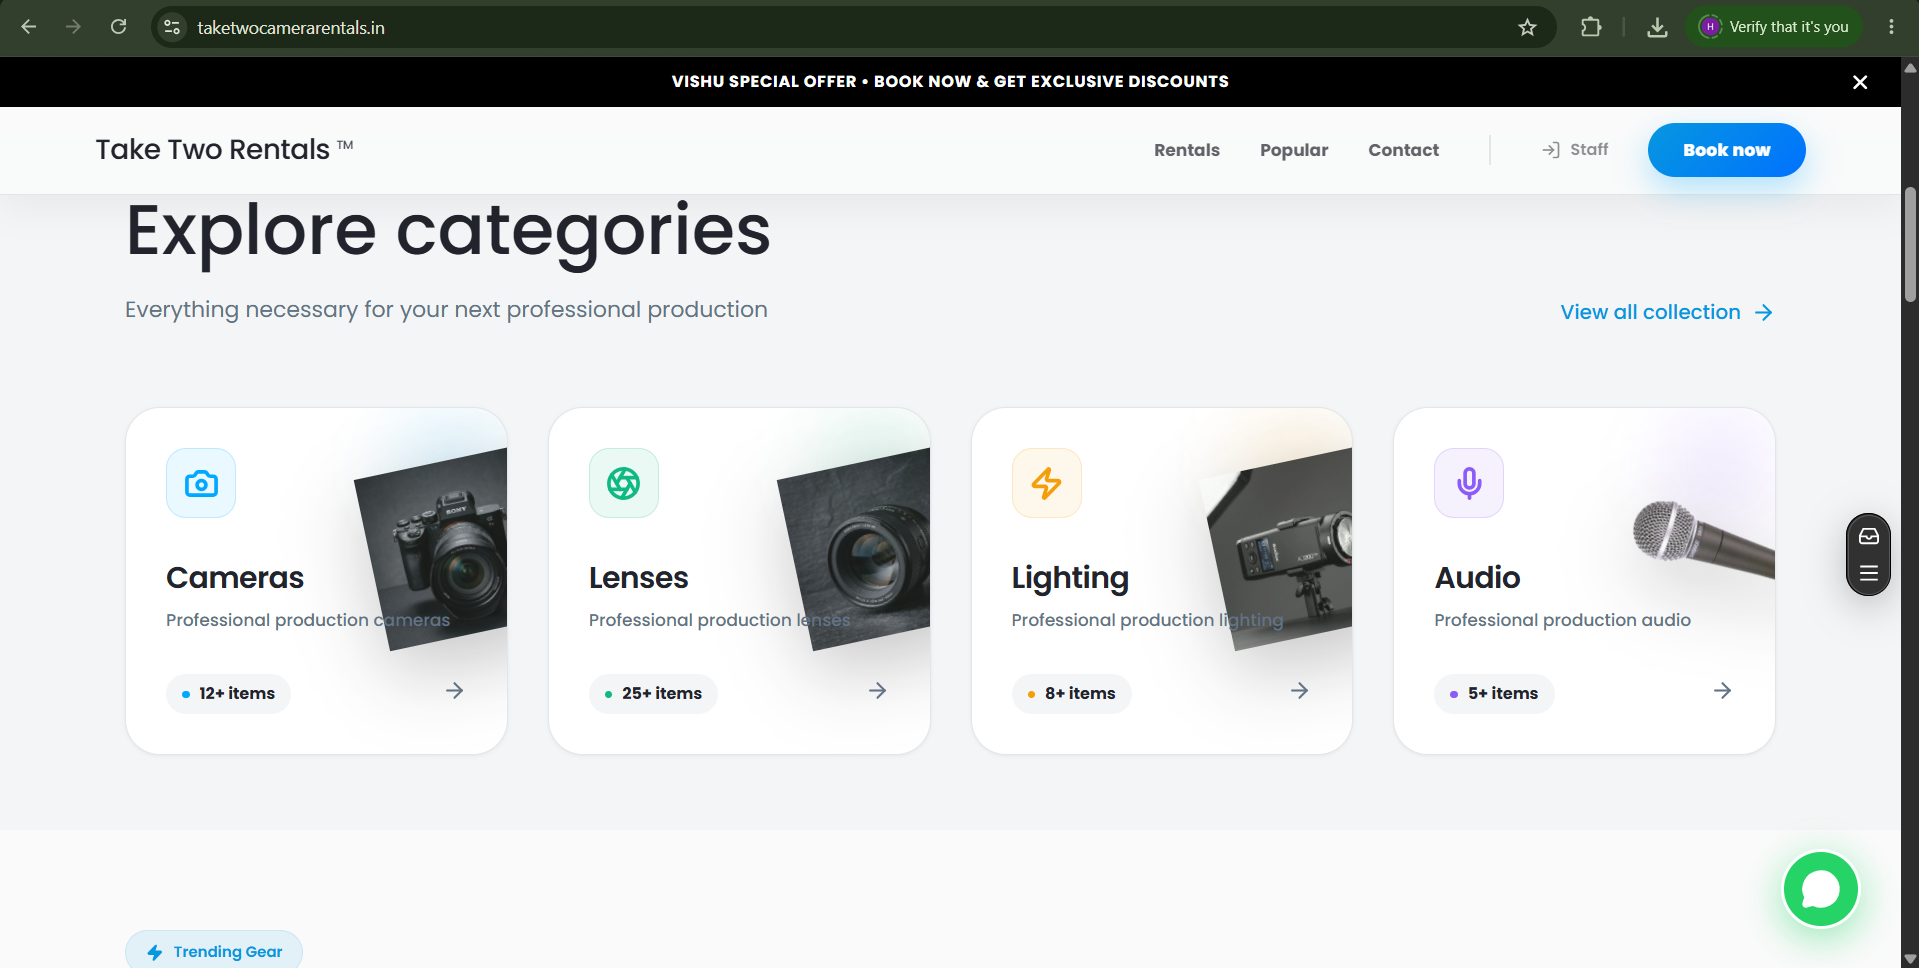Click the Sony camera photo thumbnail
Viewport: 1919px width, 968px height.
432,549
